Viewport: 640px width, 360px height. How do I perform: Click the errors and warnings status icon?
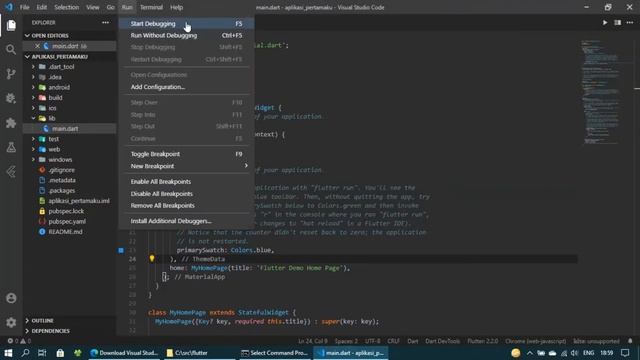tap(19, 341)
